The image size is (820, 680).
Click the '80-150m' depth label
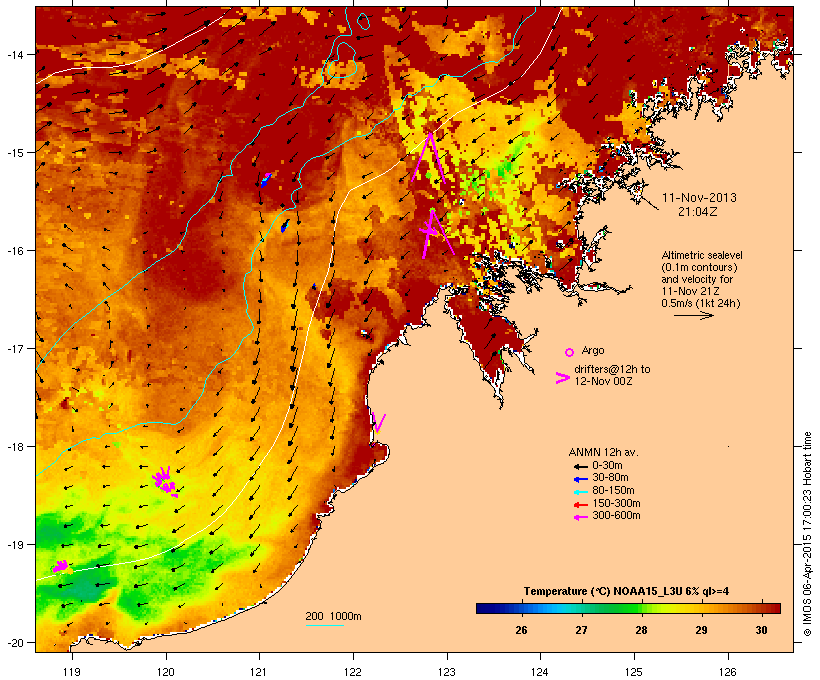point(613,491)
